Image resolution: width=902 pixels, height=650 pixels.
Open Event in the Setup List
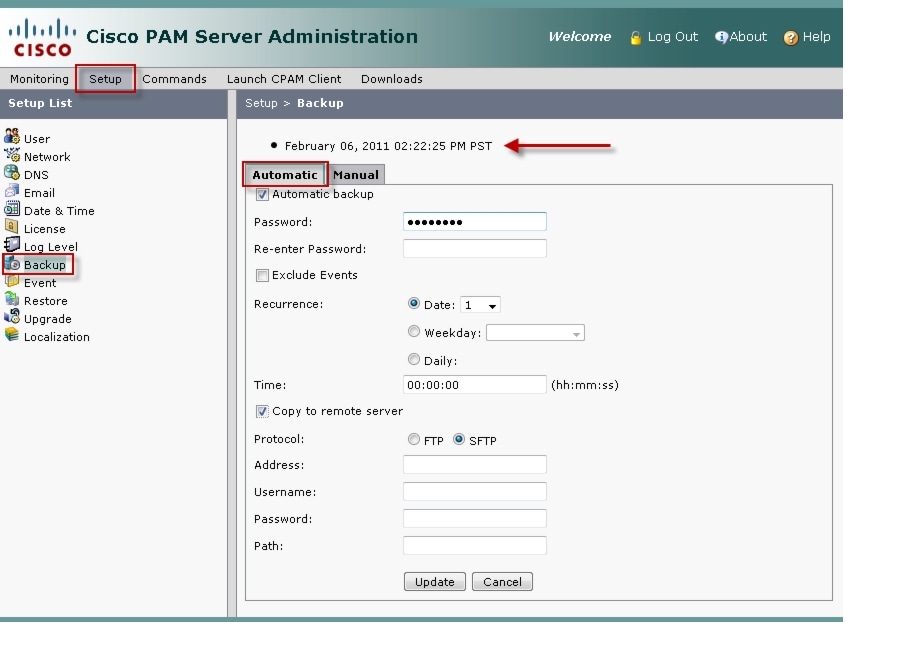tap(40, 283)
